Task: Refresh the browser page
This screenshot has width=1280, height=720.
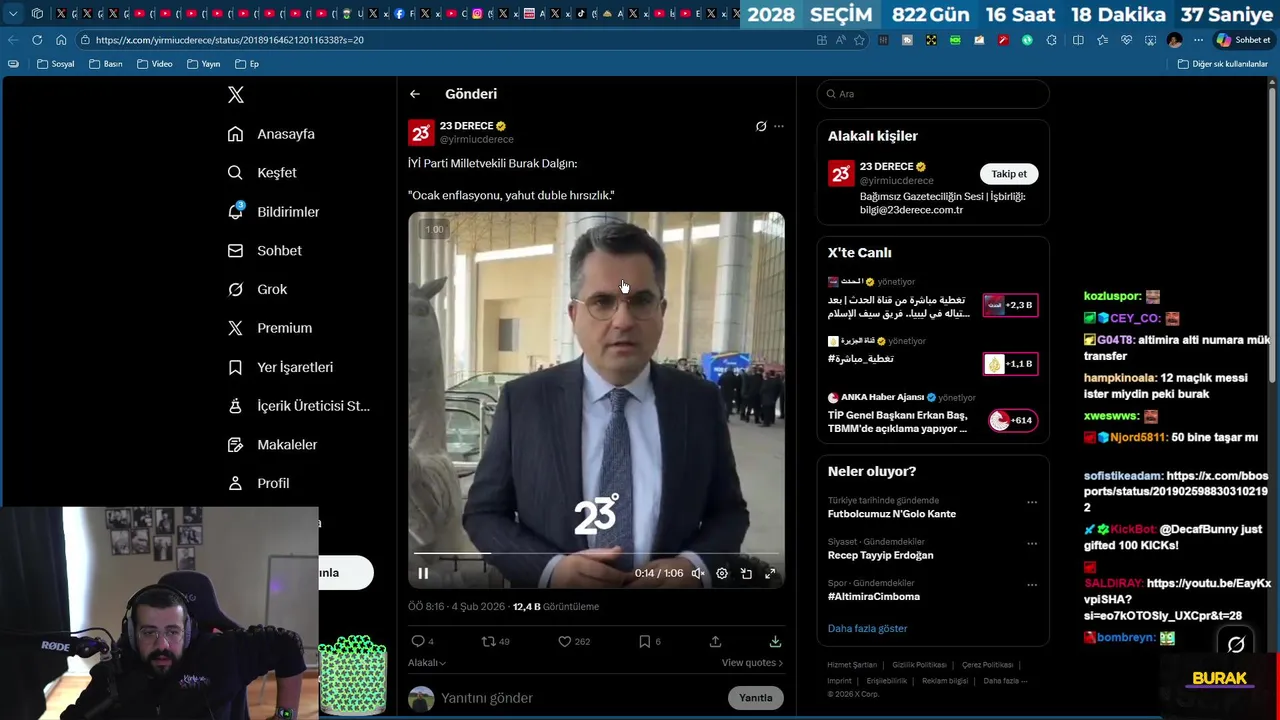Action: [37, 40]
